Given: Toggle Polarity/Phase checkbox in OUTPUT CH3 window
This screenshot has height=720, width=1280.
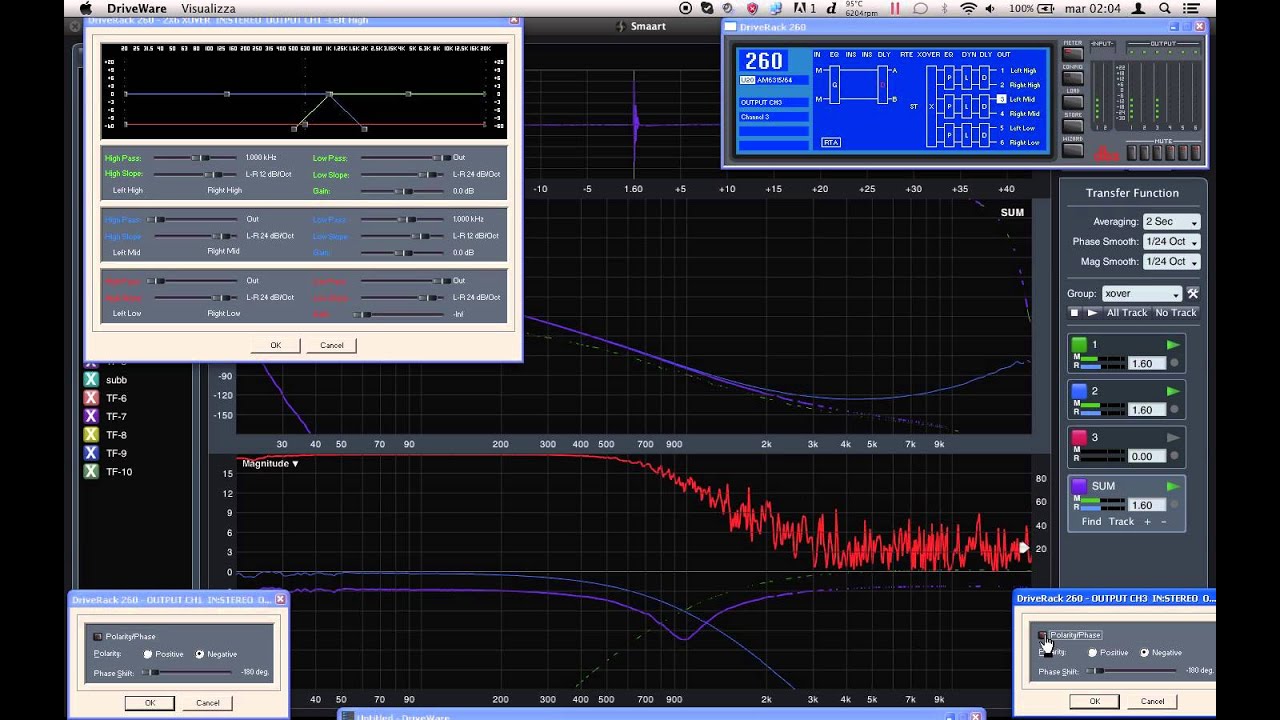Looking at the screenshot, I should [x=1043, y=635].
